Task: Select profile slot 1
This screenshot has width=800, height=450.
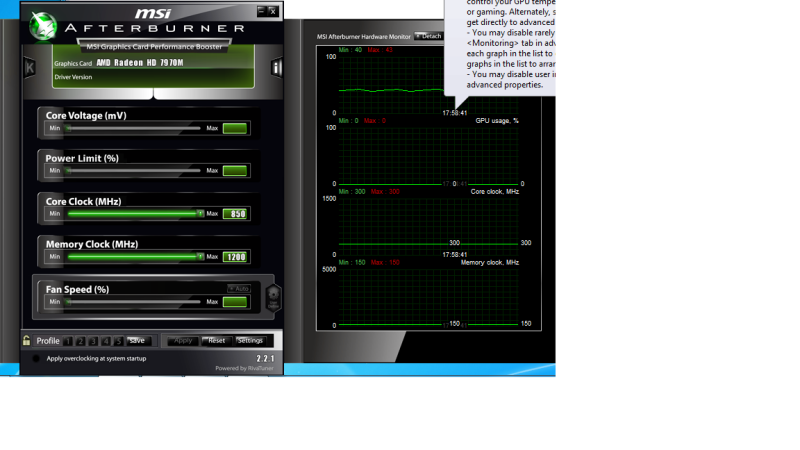Action: pyautogui.click(x=68, y=341)
